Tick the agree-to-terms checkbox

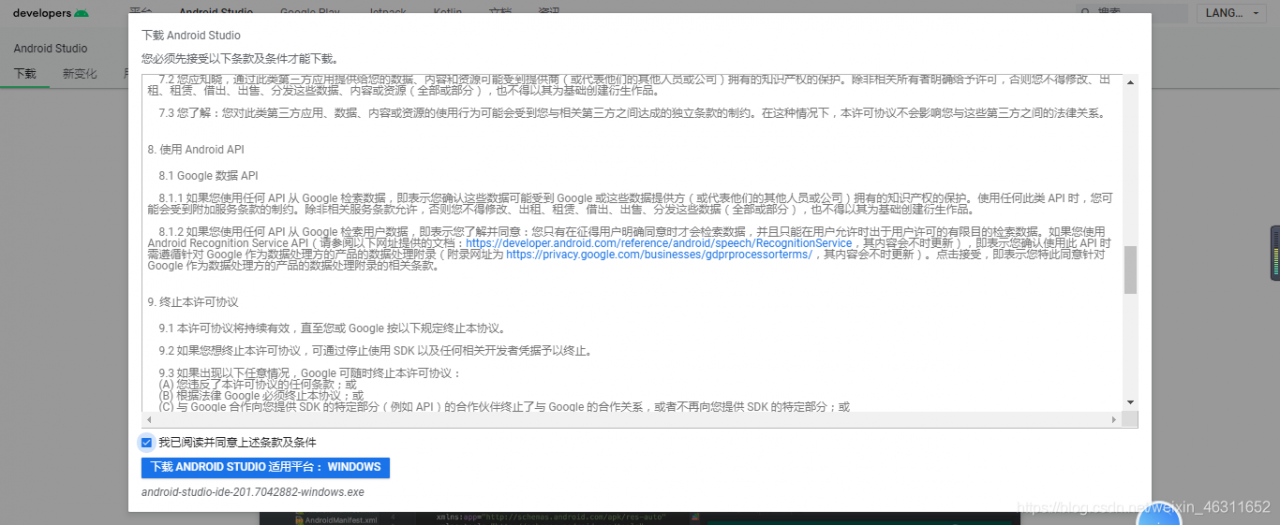point(147,442)
